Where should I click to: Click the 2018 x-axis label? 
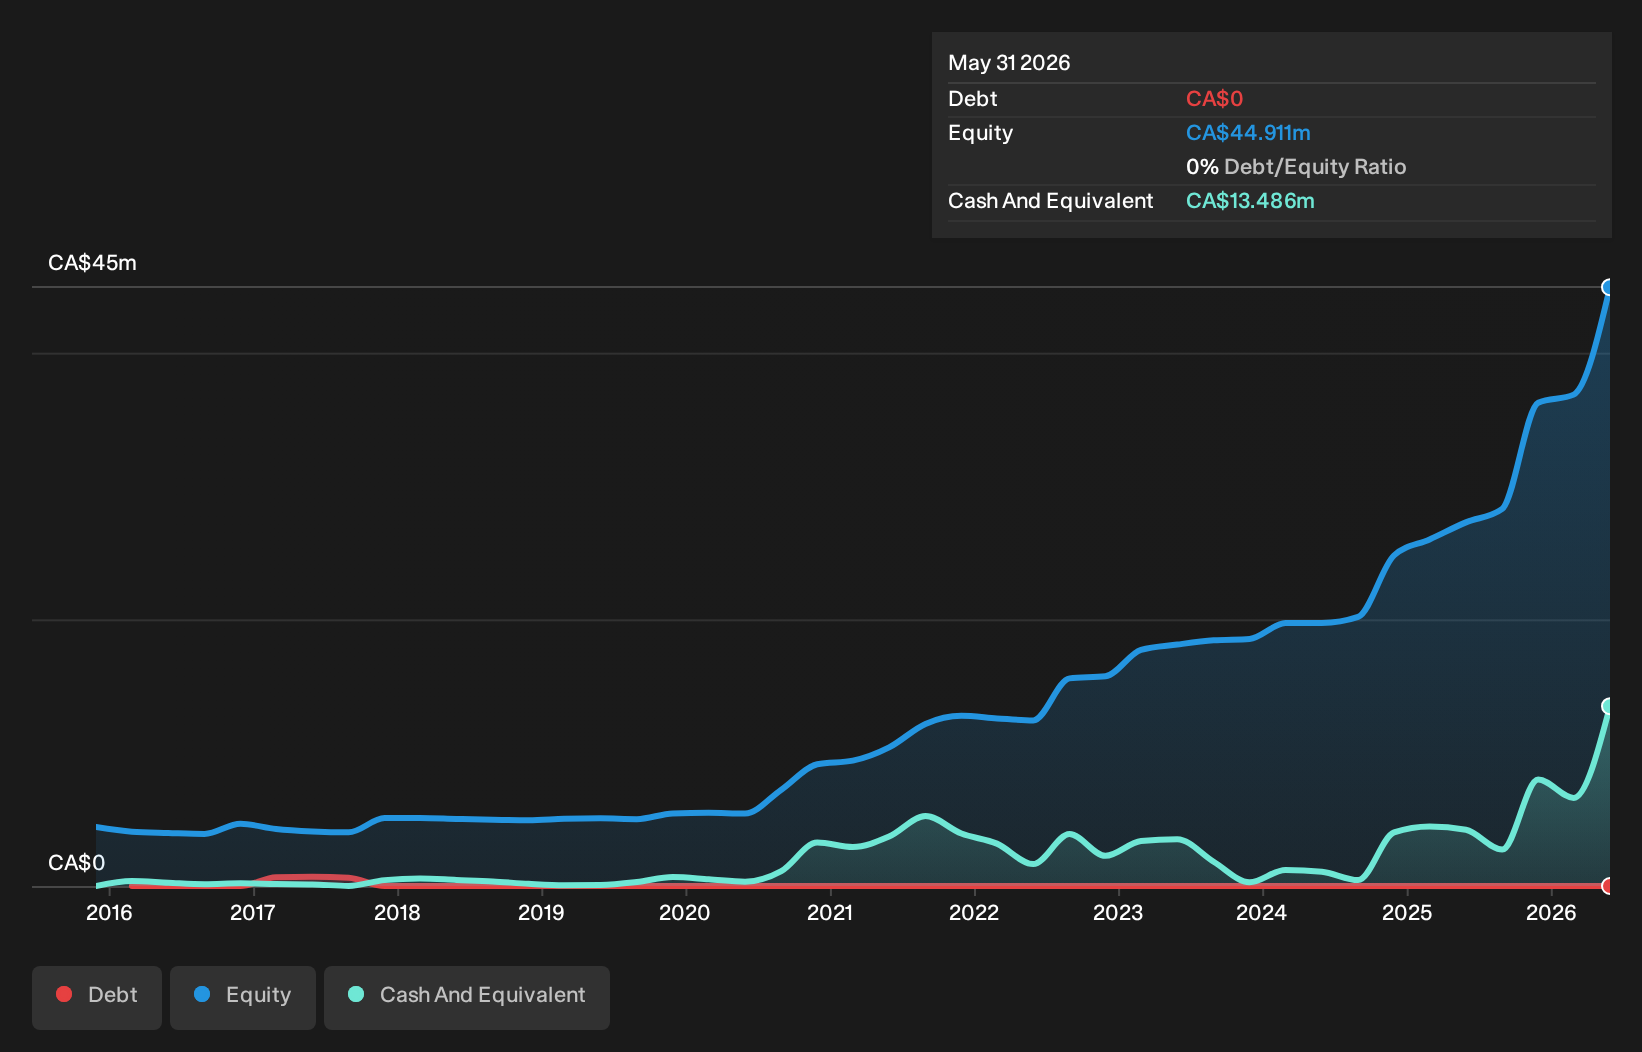397,912
